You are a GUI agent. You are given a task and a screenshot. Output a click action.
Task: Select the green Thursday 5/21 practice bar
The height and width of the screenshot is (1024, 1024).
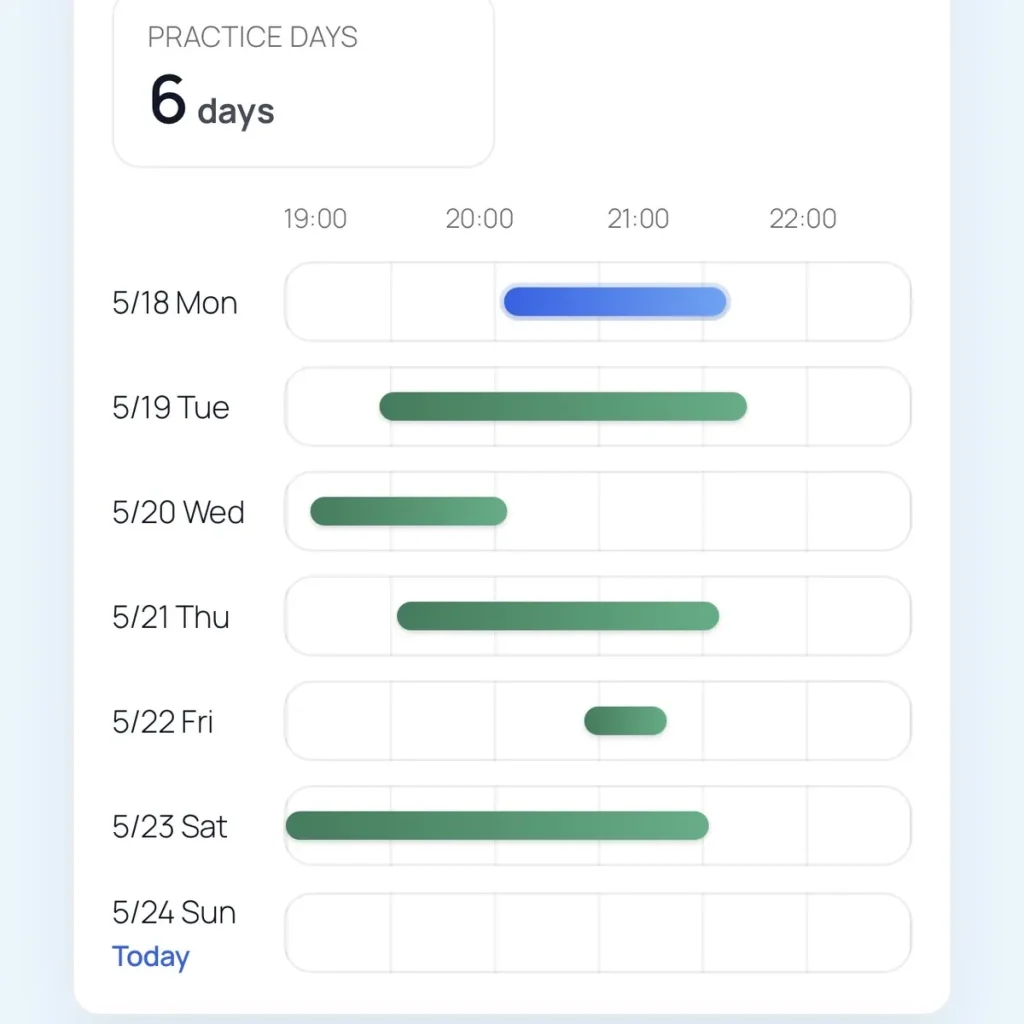pyautogui.click(x=558, y=616)
